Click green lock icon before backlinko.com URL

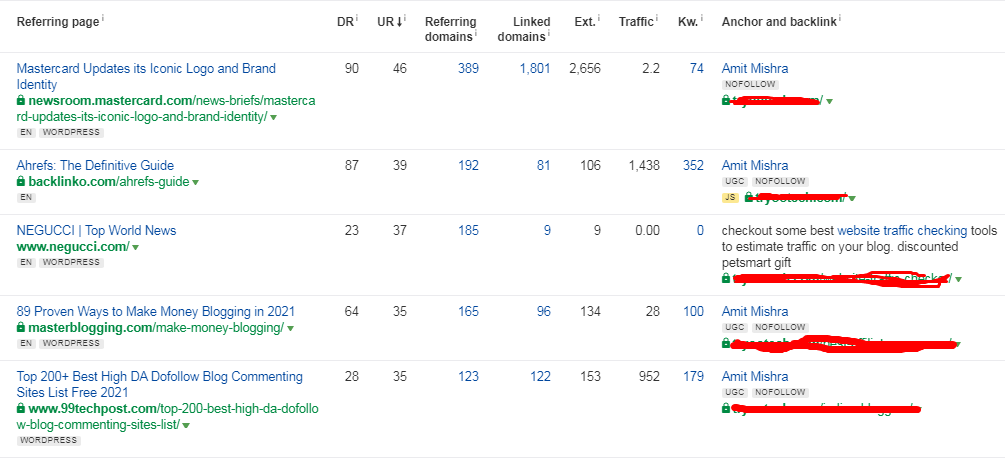tap(21, 182)
